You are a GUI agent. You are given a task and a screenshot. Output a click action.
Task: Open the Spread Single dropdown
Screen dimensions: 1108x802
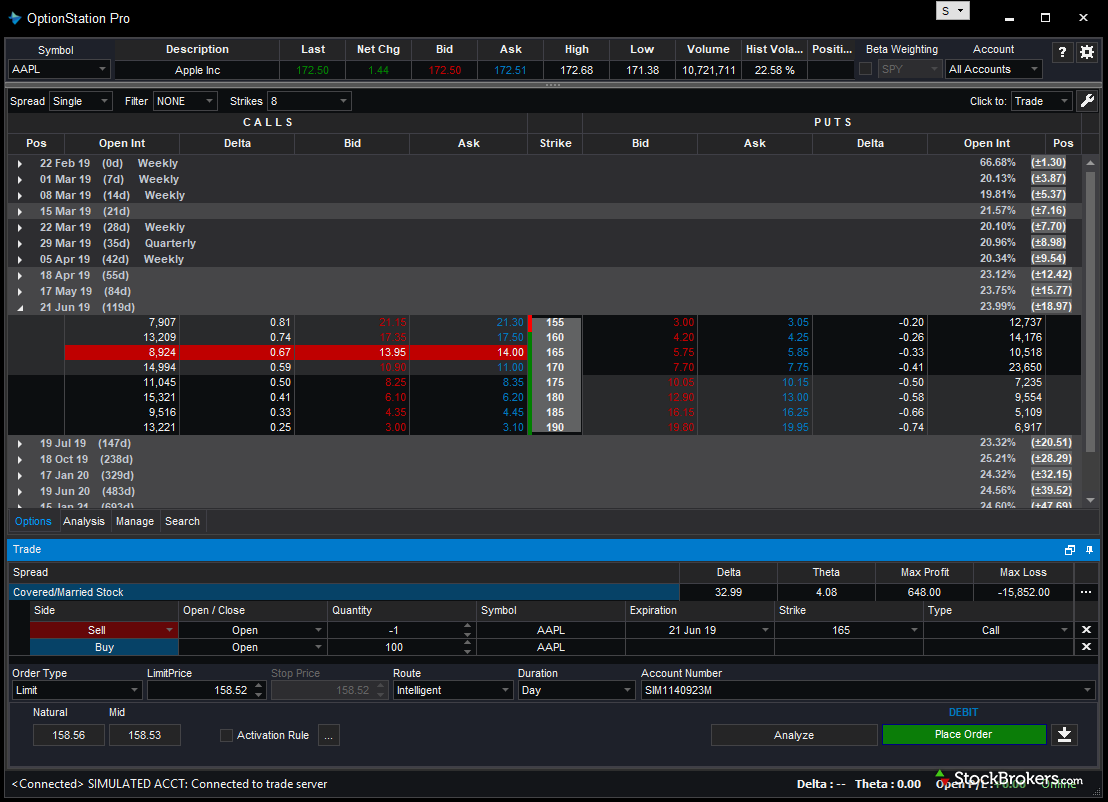click(x=81, y=101)
